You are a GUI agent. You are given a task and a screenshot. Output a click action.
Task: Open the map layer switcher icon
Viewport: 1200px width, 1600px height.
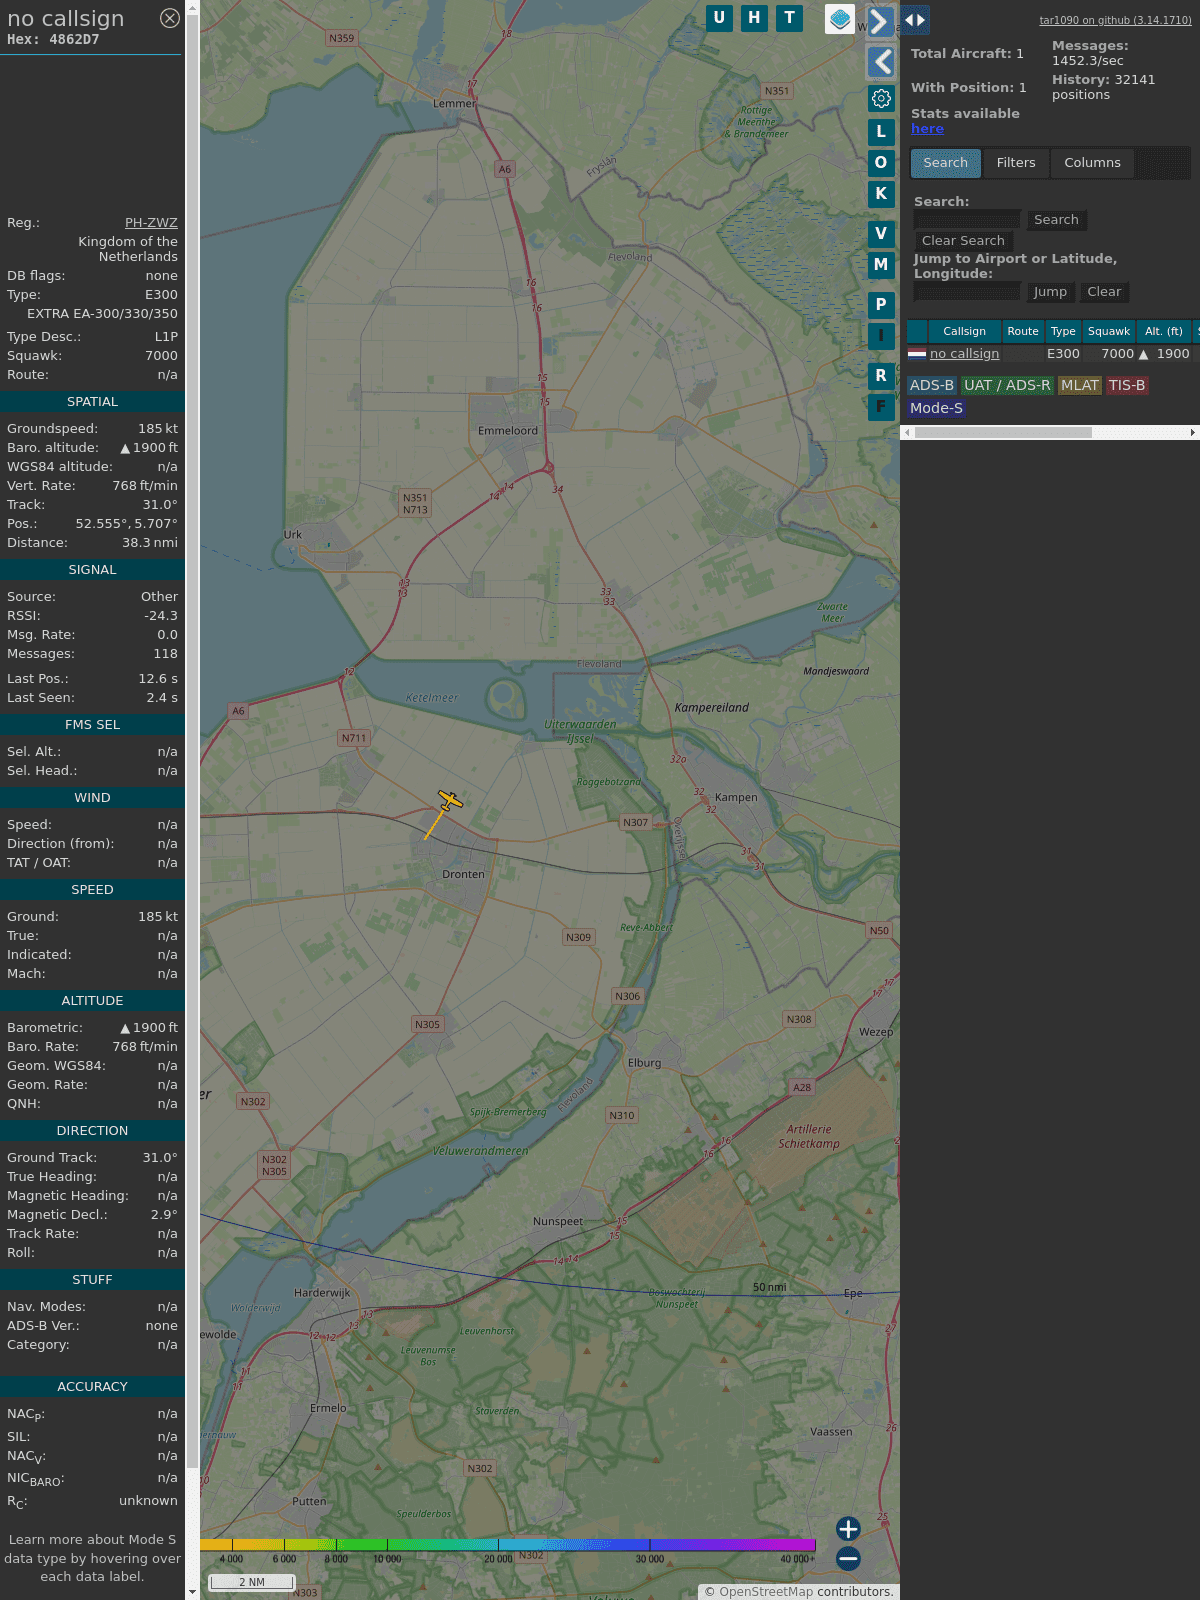[840, 18]
